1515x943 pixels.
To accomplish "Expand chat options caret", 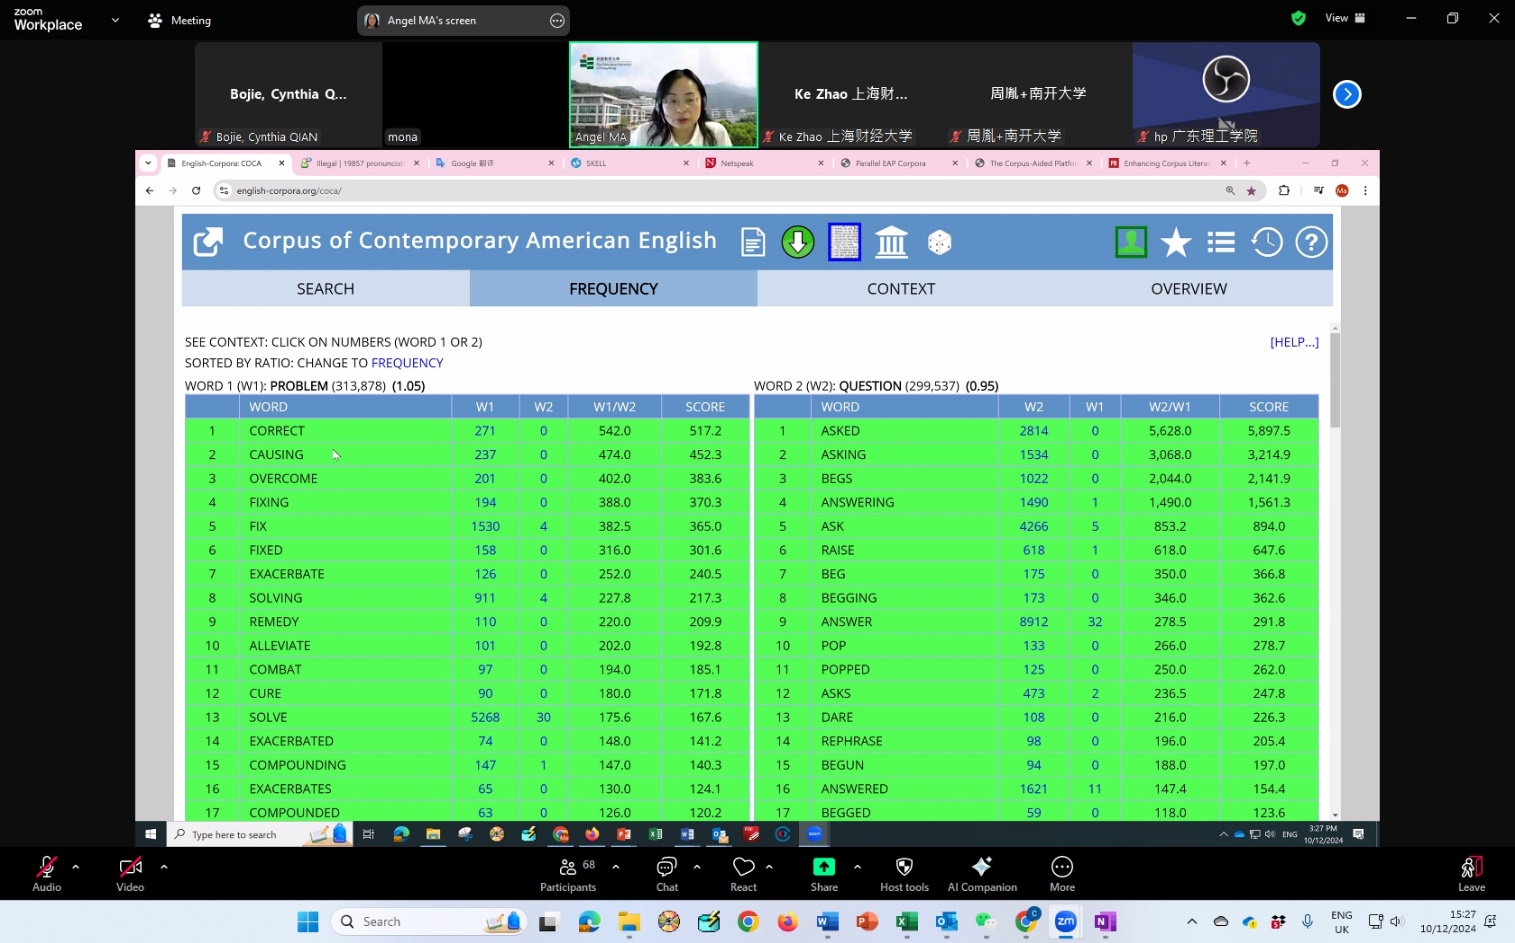I will pos(697,867).
